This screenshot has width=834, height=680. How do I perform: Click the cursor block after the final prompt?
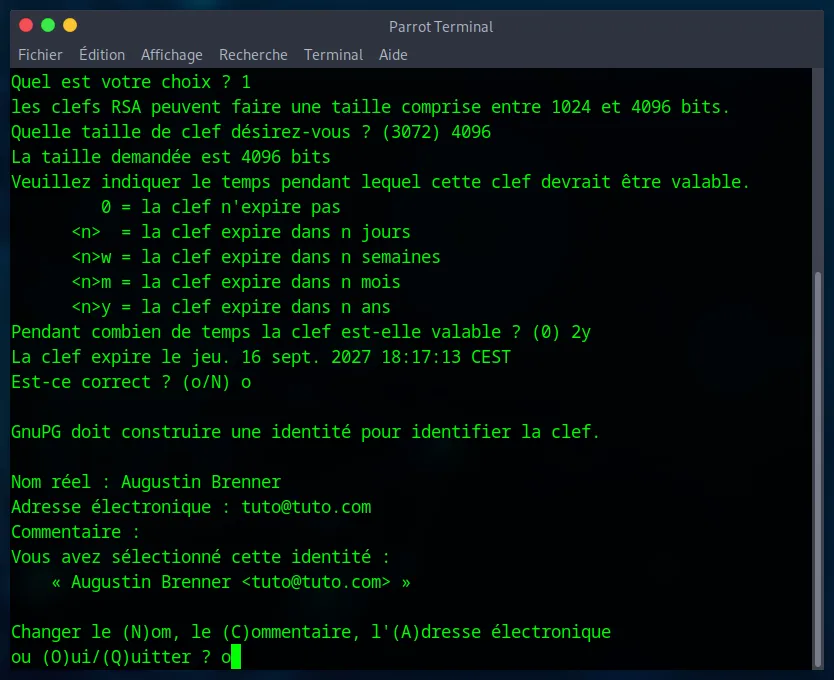236,656
